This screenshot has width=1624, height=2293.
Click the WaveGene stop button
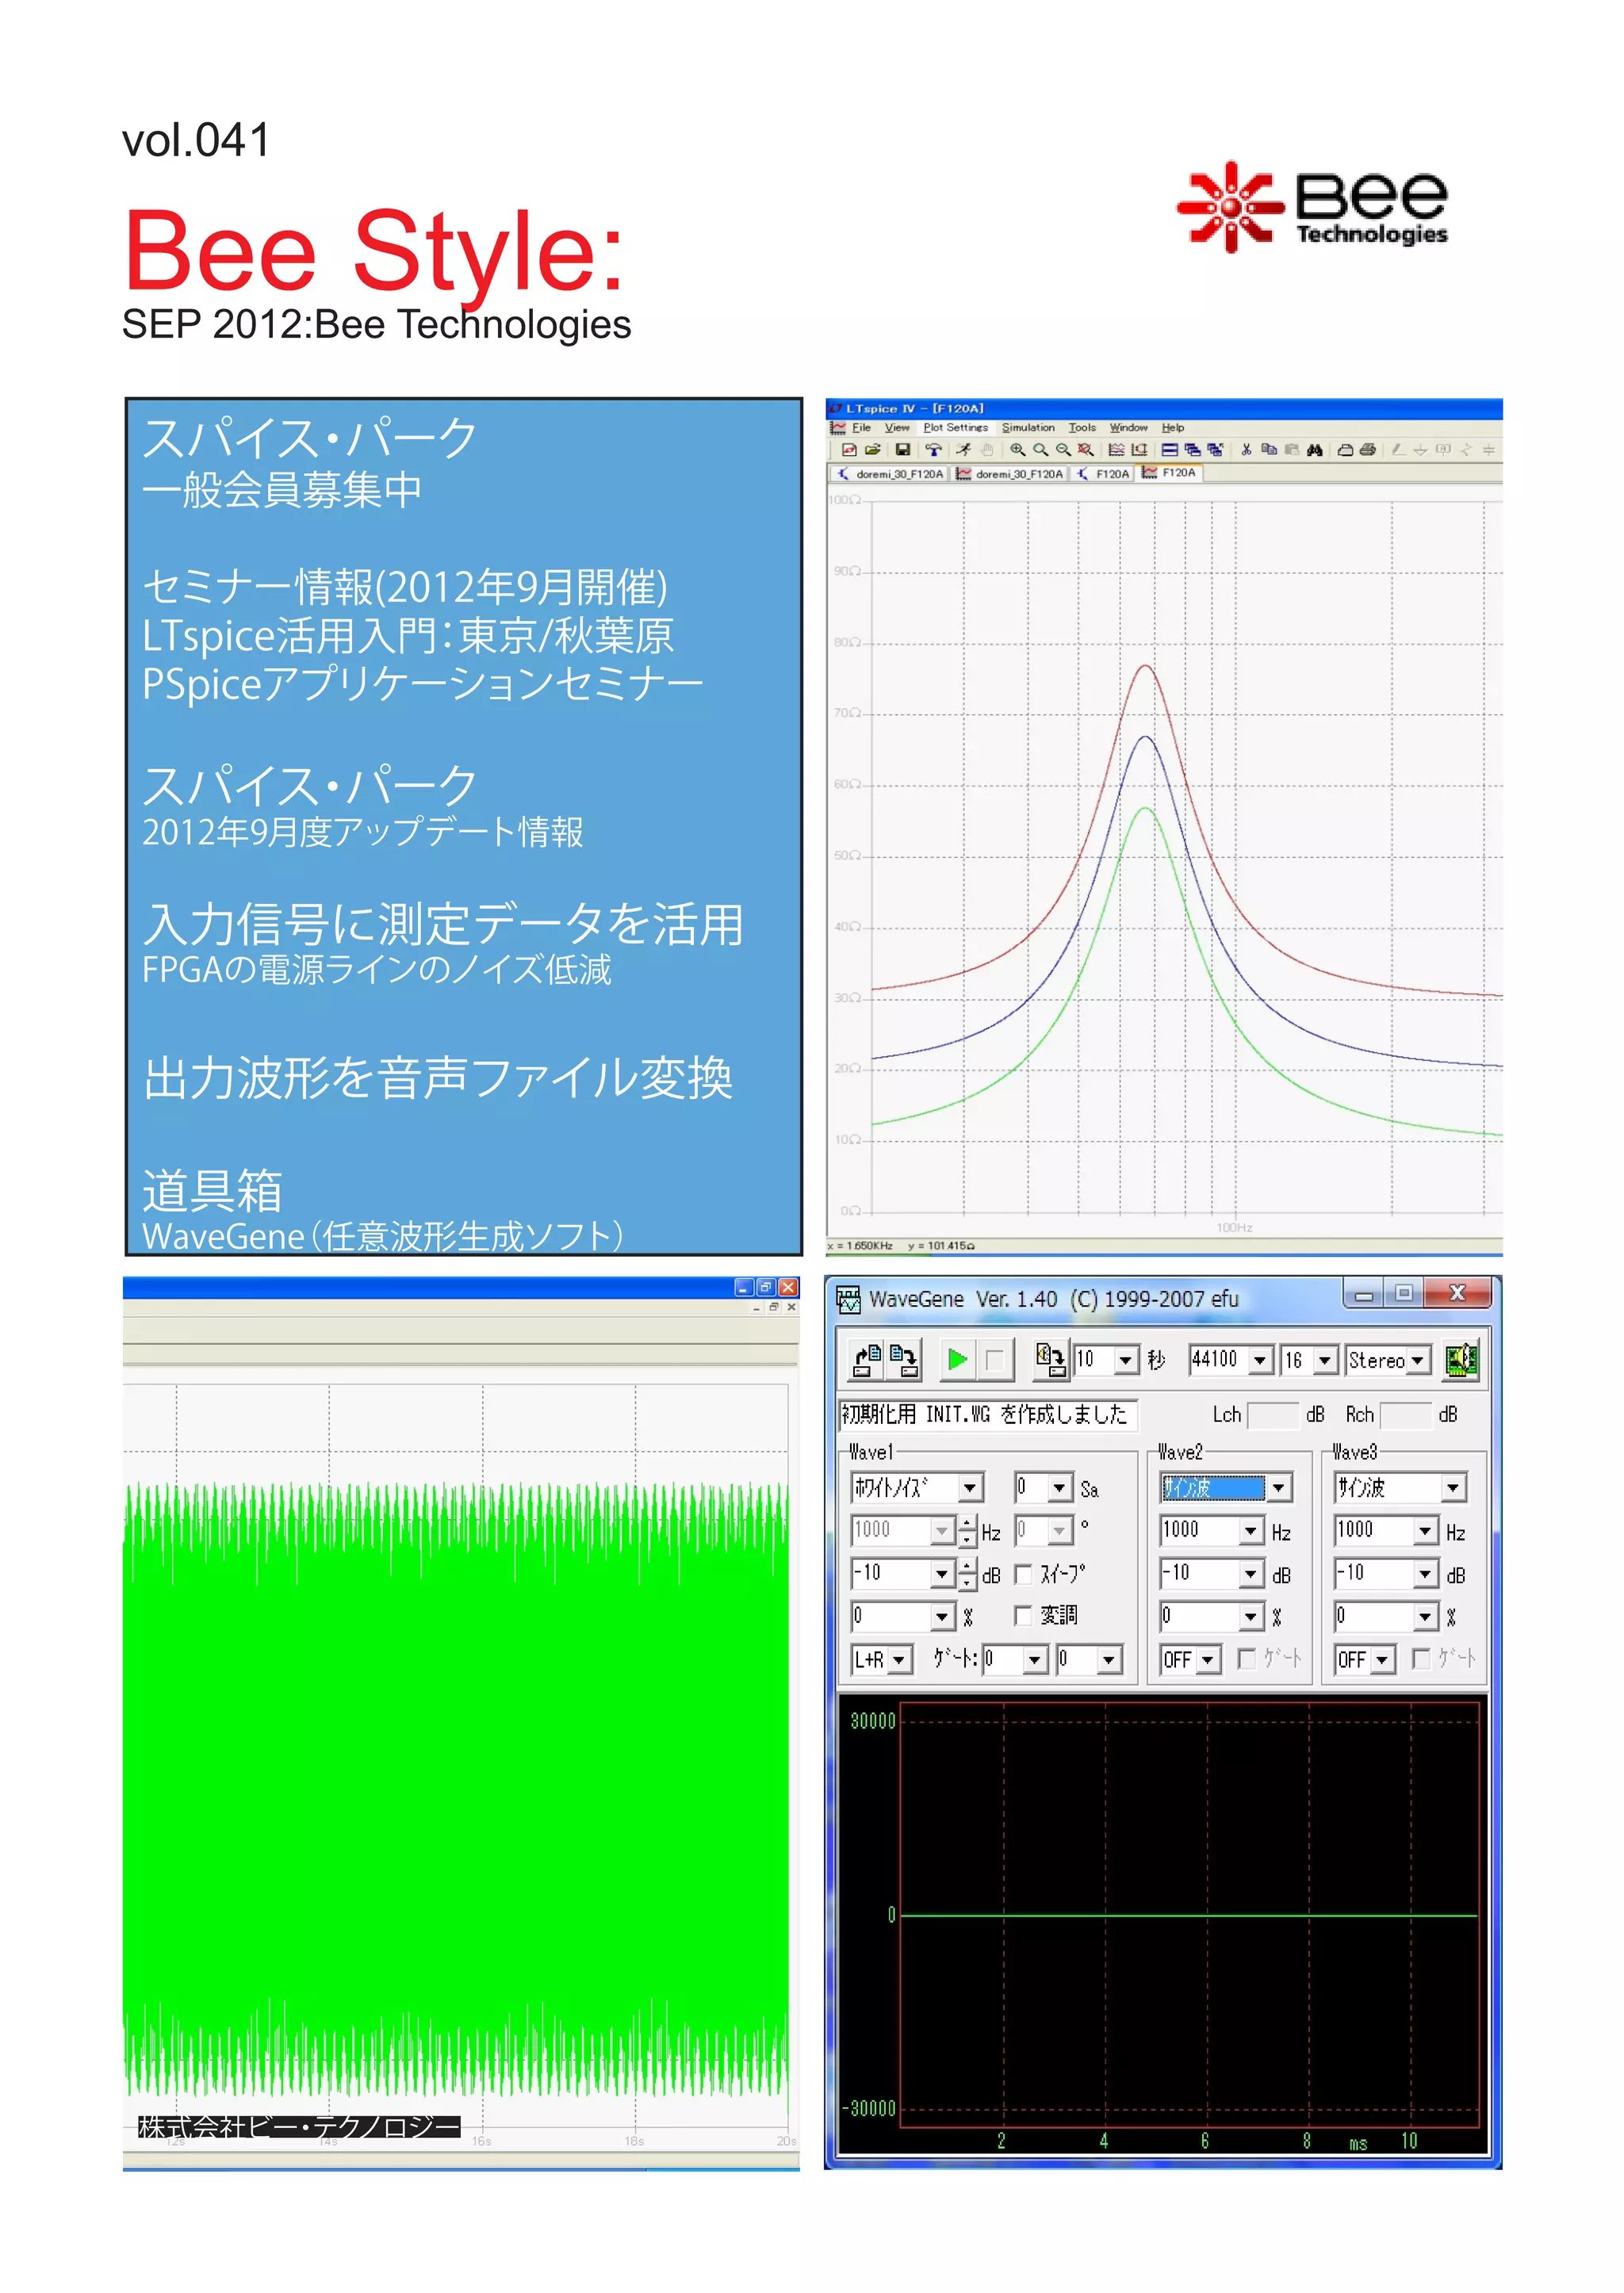click(x=995, y=1359)
